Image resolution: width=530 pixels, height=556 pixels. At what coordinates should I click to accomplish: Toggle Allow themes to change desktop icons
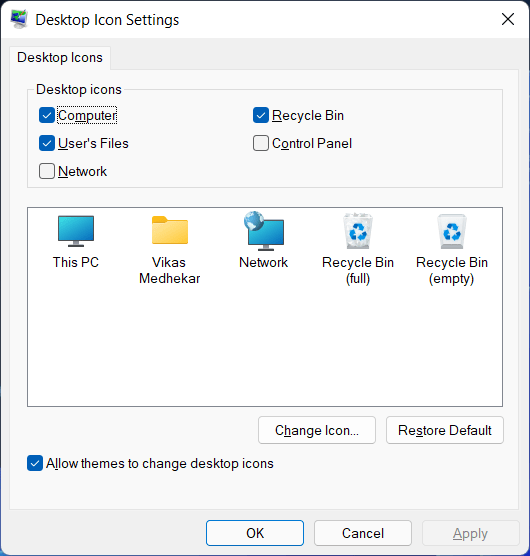(x=35, y=463)
